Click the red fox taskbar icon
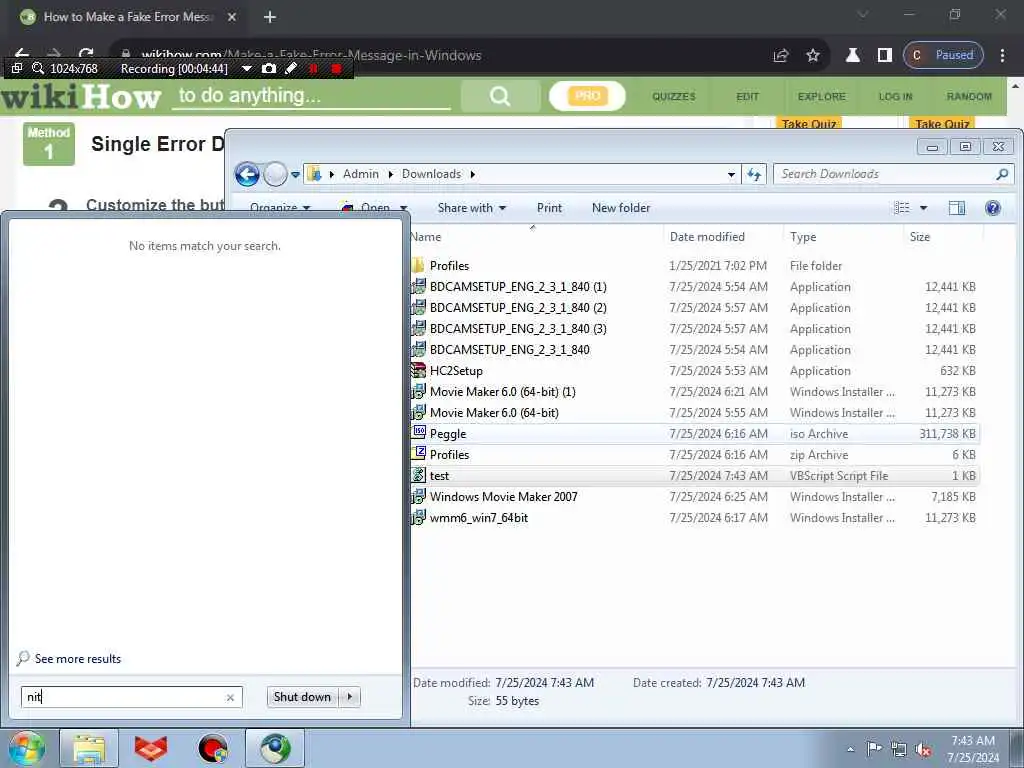The image size is (1024, 768). pyautogui.click(x=151, y=748)
